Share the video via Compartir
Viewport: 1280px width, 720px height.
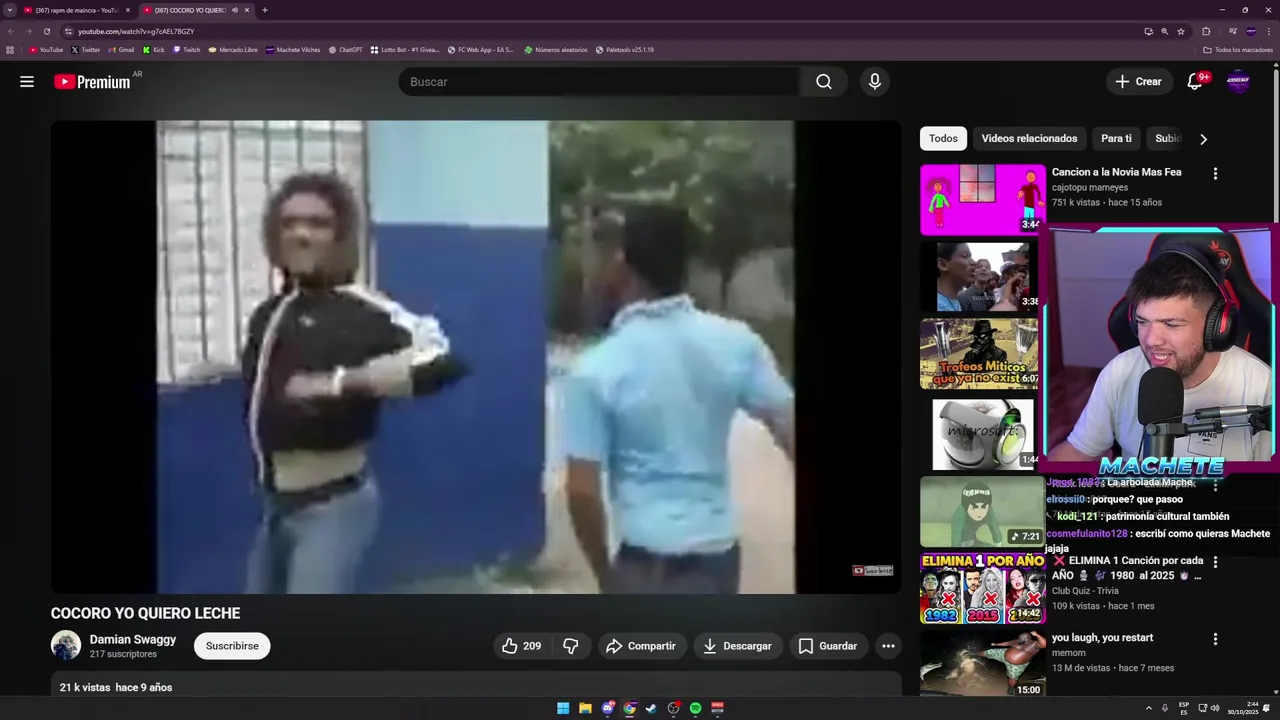642,646
